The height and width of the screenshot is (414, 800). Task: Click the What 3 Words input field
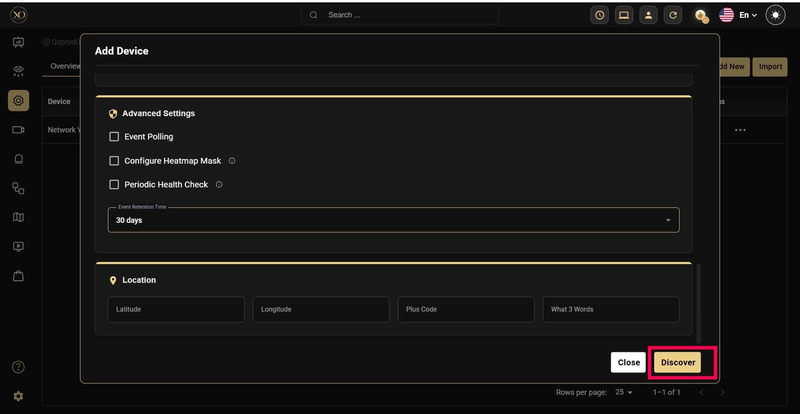611,309
